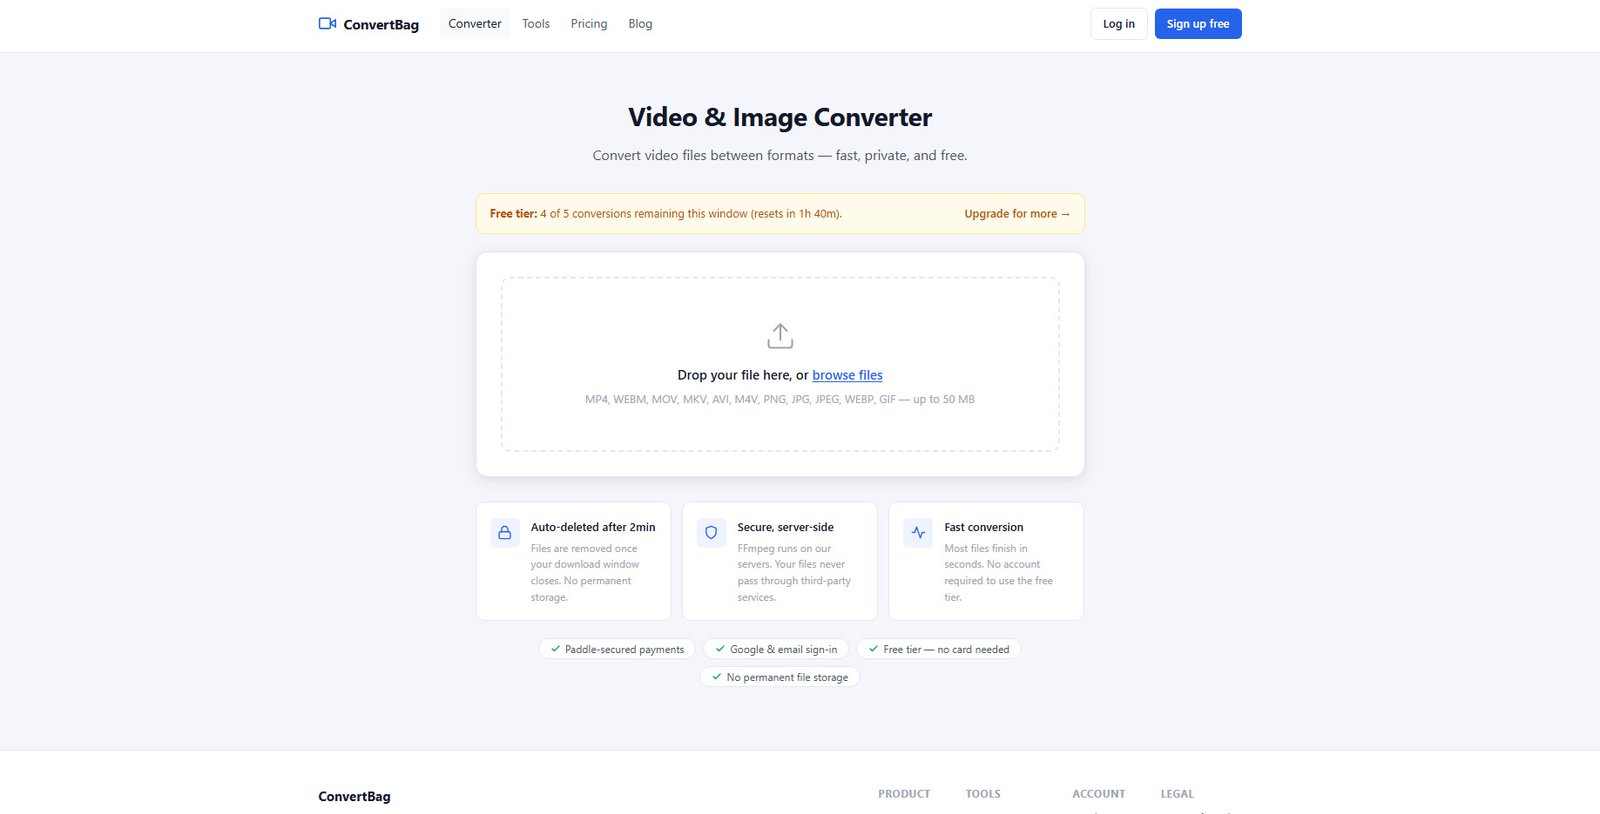Click the Log in button
The width and height of the screenshot is (1600, 814).
click(x=1118, y=24)
